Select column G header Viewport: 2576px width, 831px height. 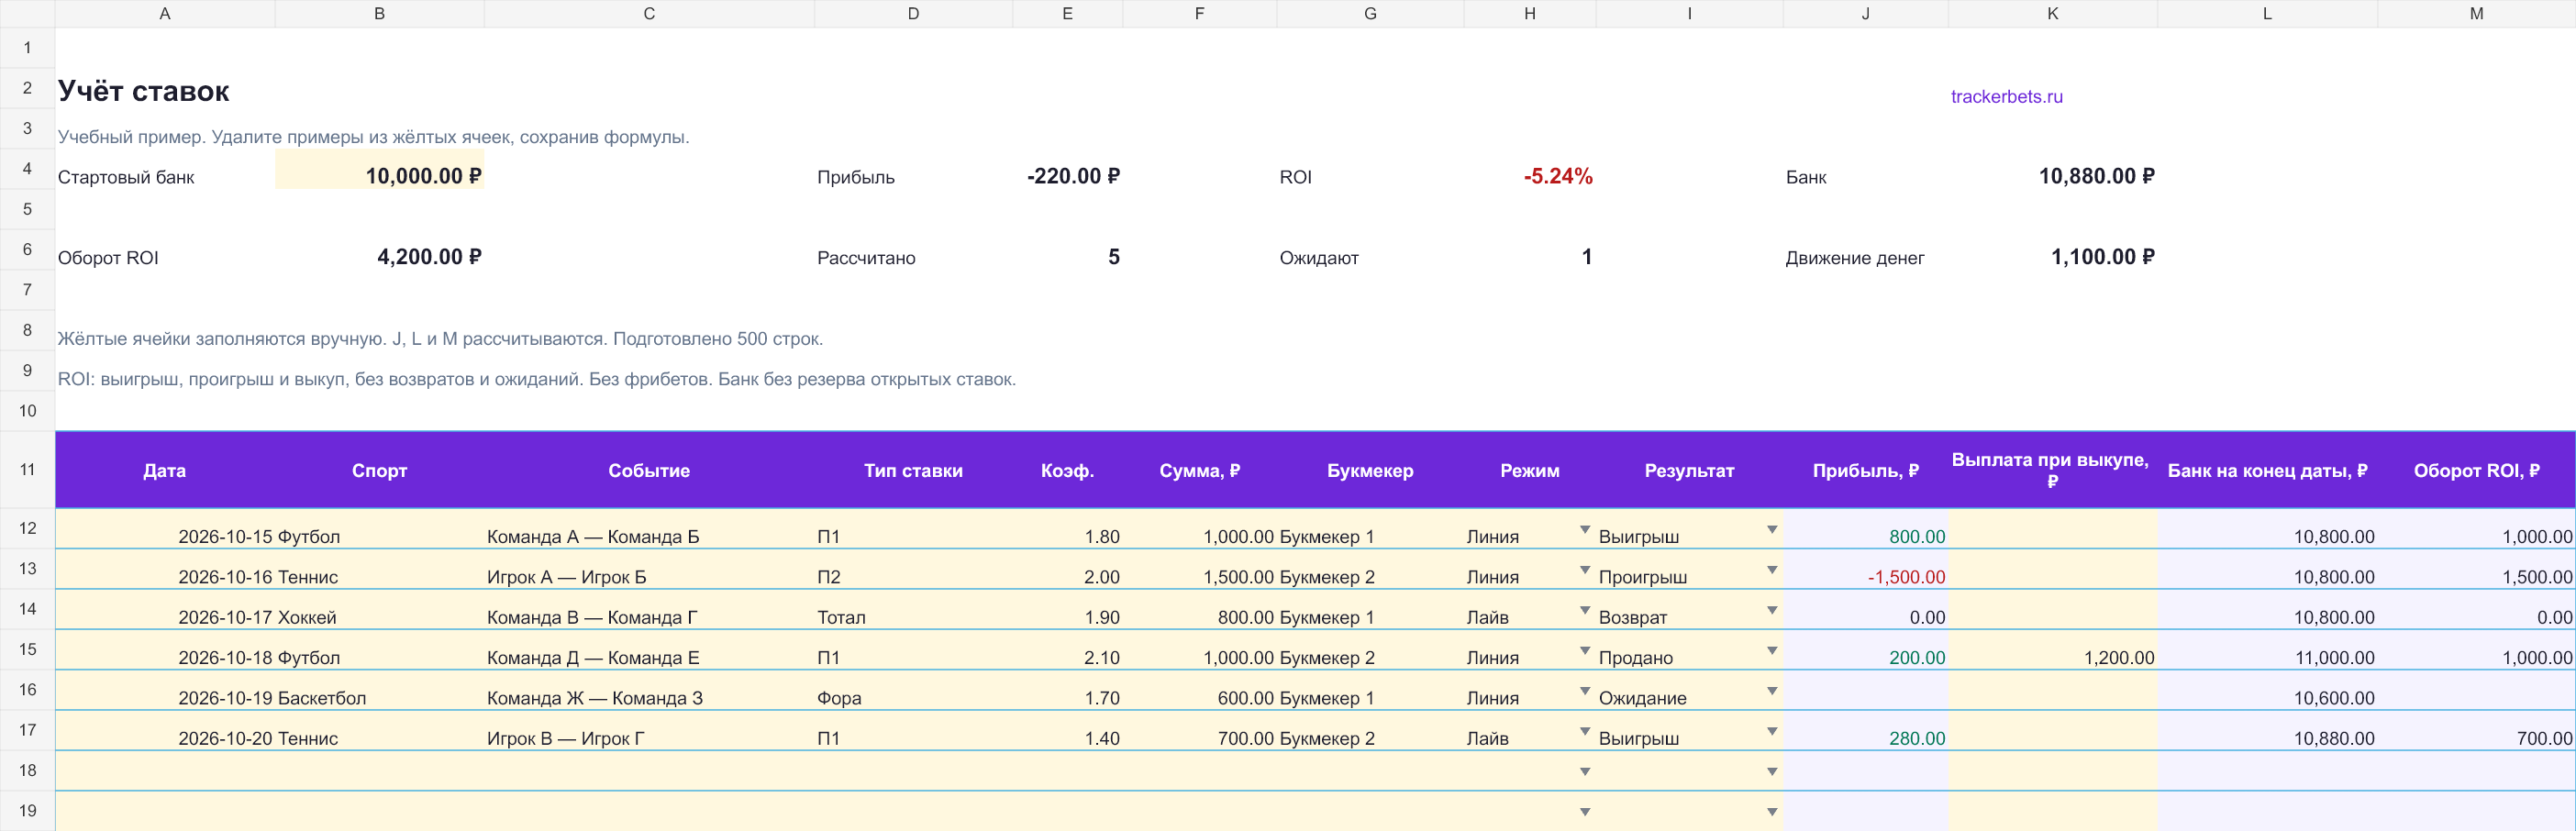[1370, 14]
